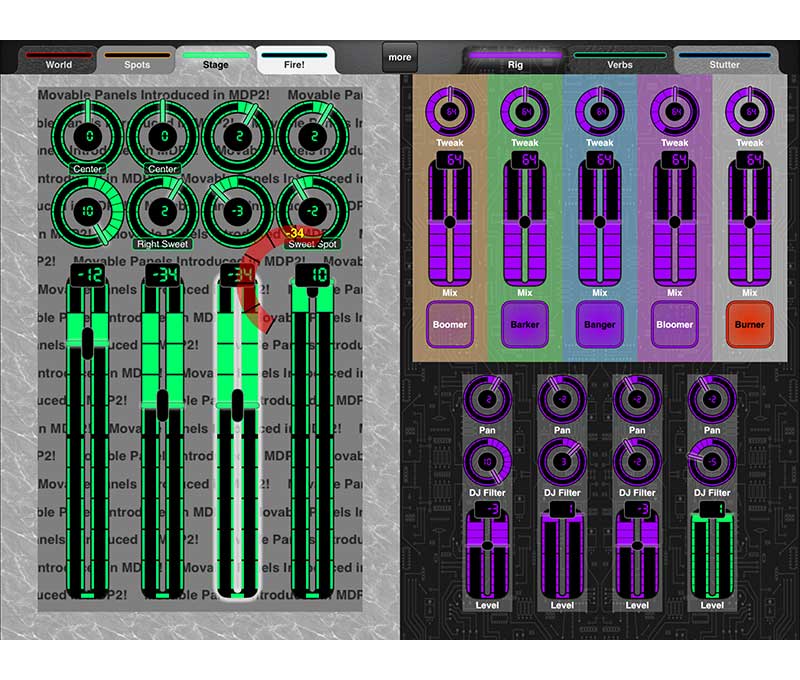Click the Tweak knob above Boomer
This screenshot has width=800, height=680.
(x=450, y=111)
